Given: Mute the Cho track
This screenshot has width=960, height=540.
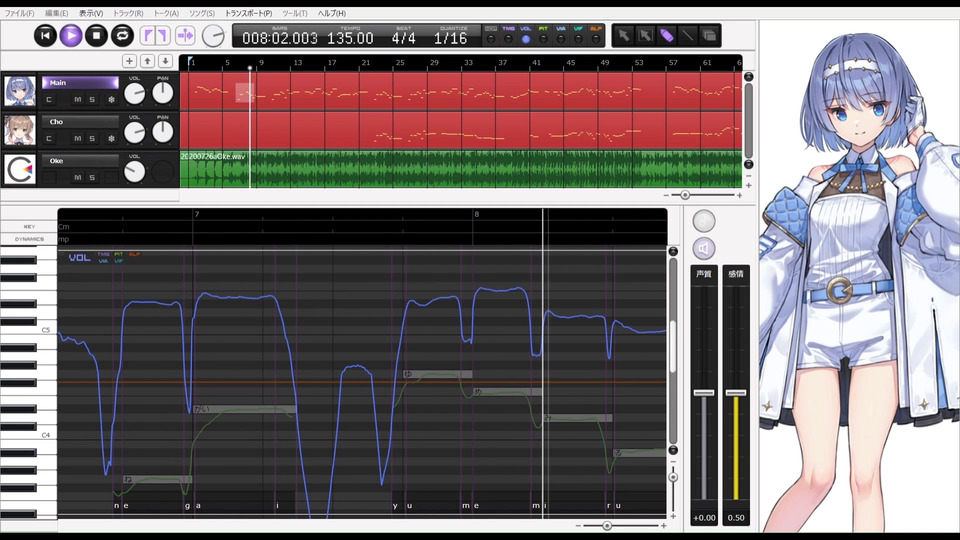Looking at the screenshot, I should 78,138.
